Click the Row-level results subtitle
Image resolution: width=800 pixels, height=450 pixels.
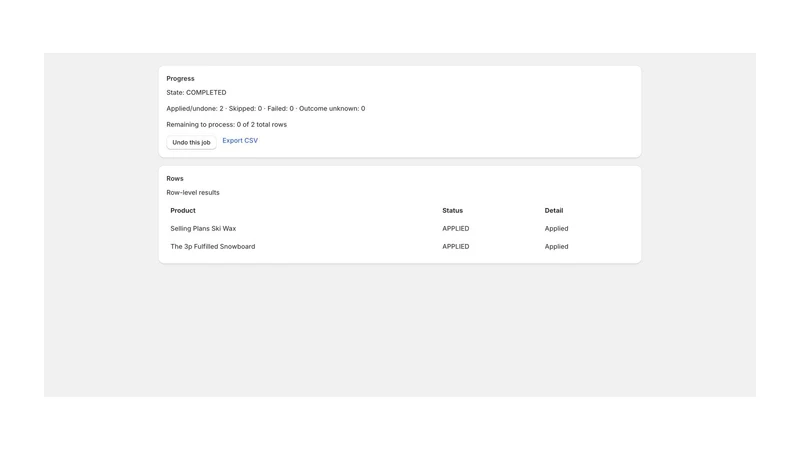pos(193,192)
